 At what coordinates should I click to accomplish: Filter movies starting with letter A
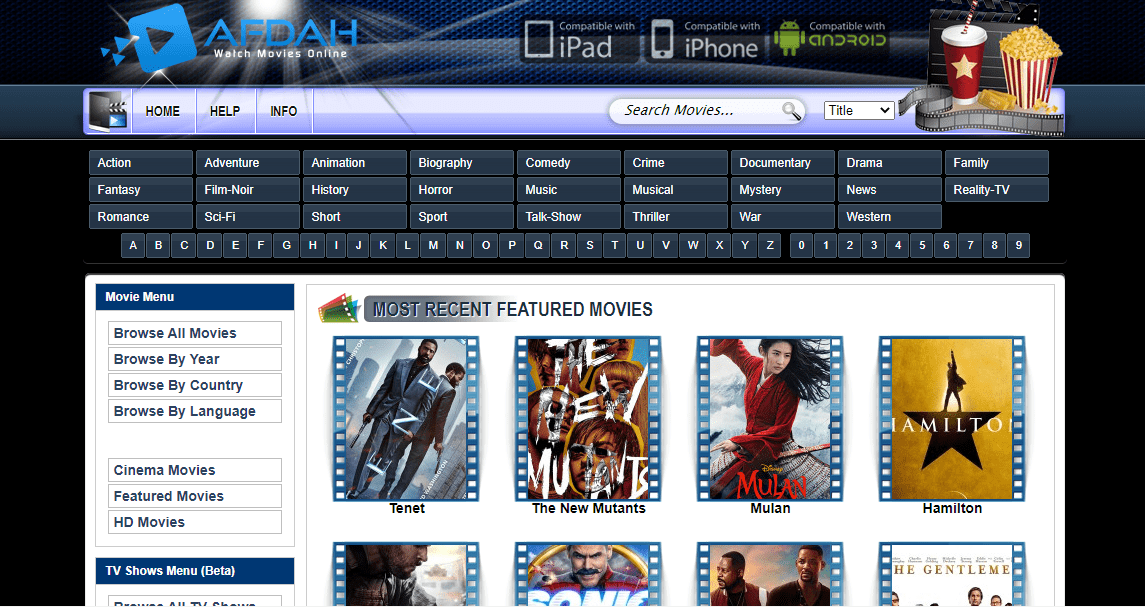133,245
